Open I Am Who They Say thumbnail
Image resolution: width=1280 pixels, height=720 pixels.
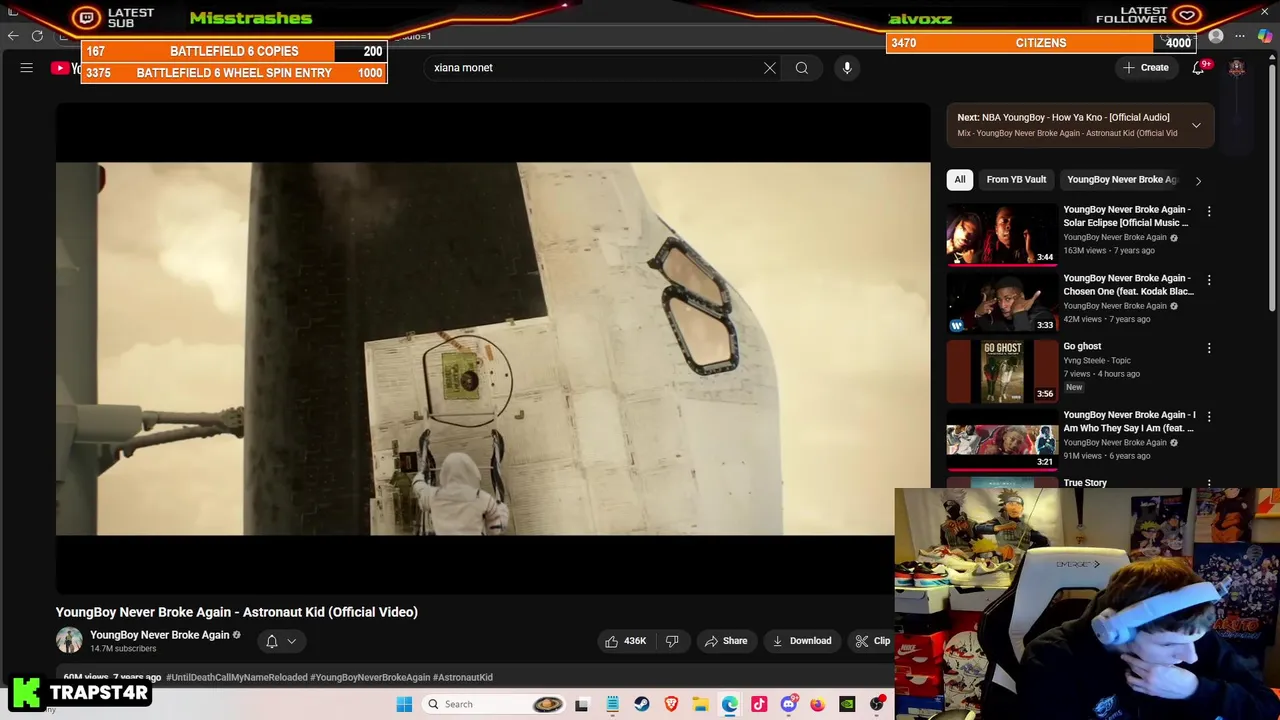point(1002,439)
